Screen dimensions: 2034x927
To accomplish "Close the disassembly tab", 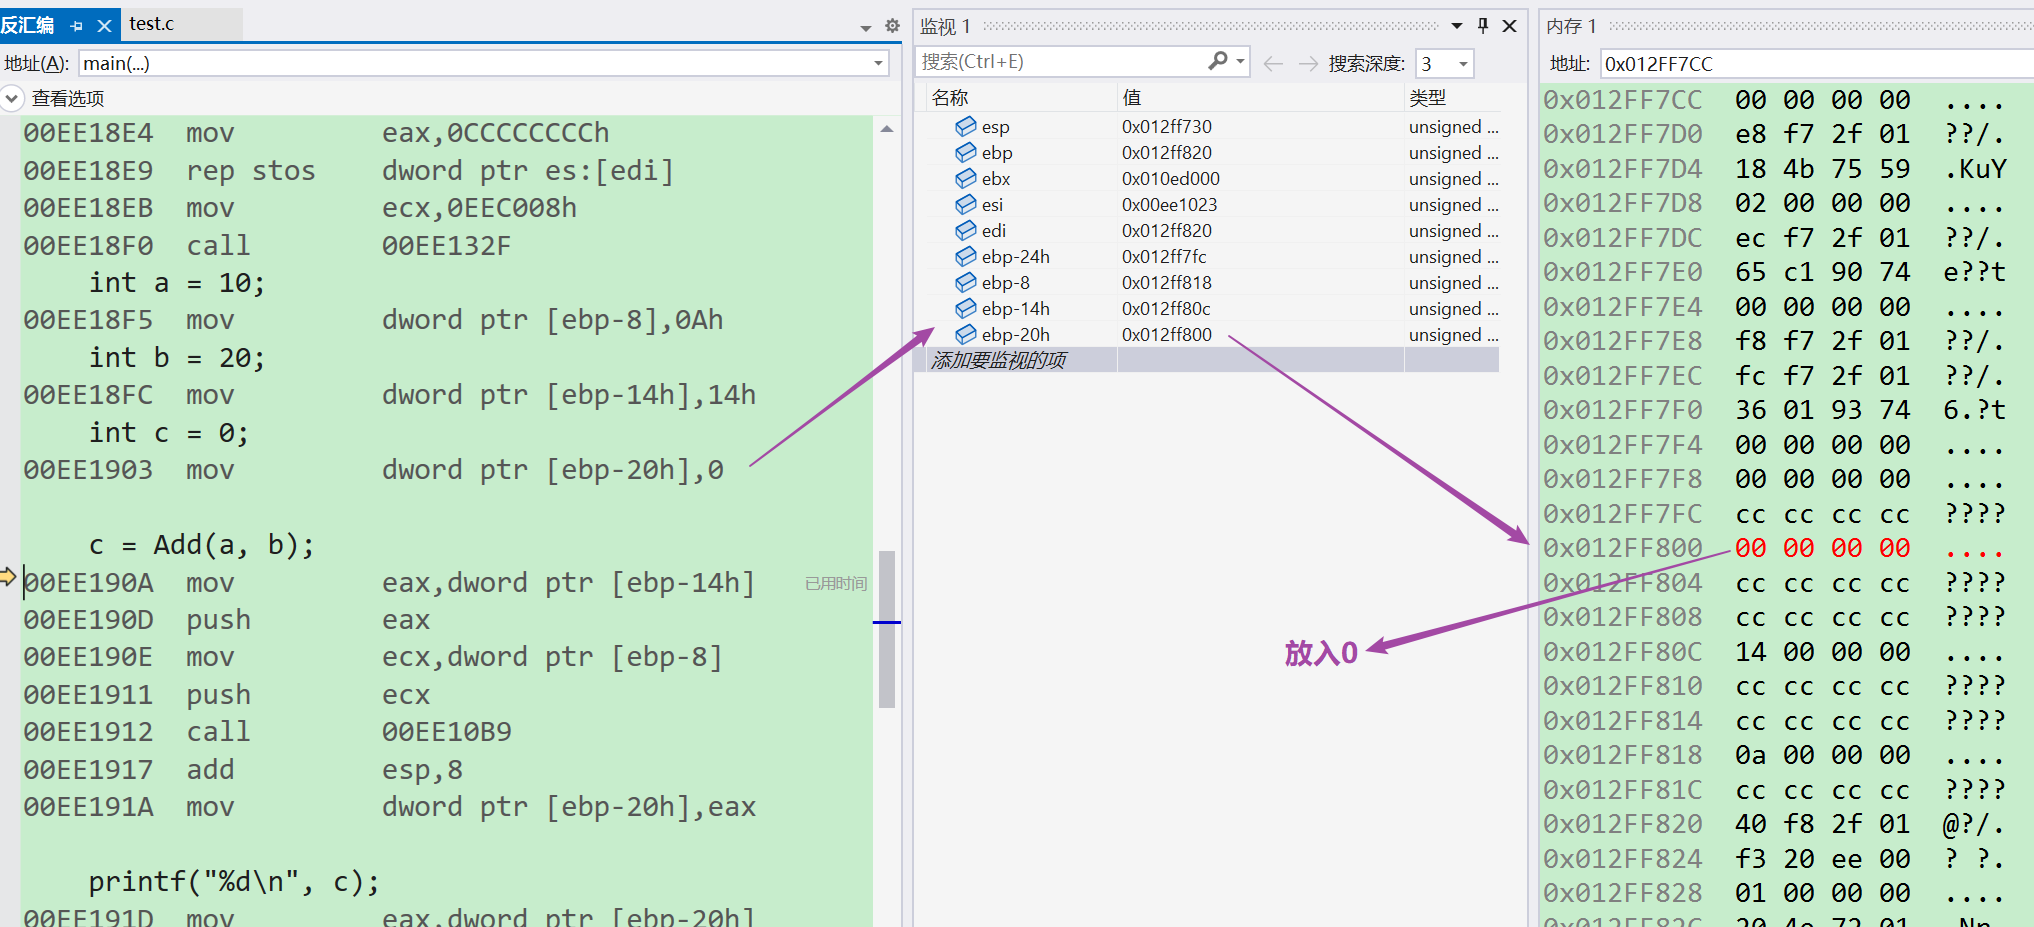I will [x=104, y=26].
